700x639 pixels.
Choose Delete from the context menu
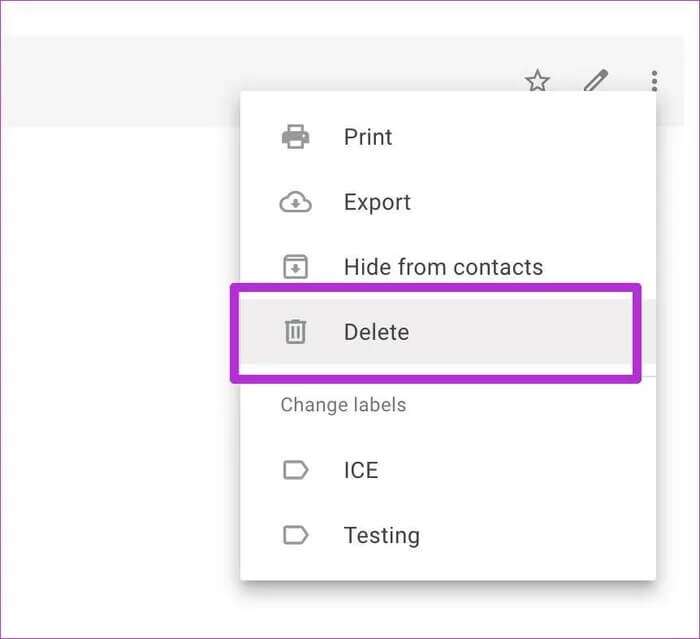click(376, 332)
